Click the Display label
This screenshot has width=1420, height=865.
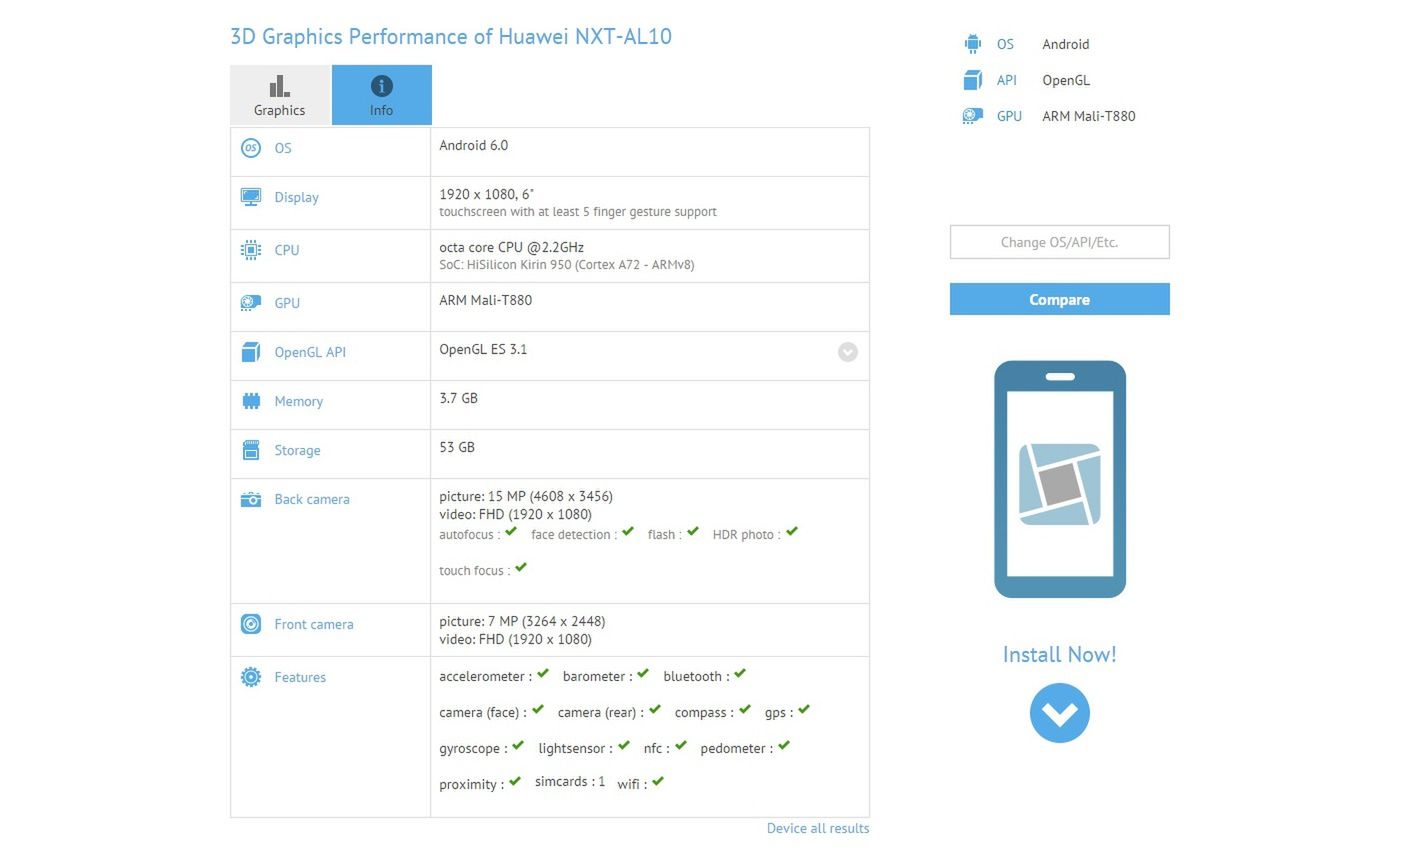[x=297, y=198]
